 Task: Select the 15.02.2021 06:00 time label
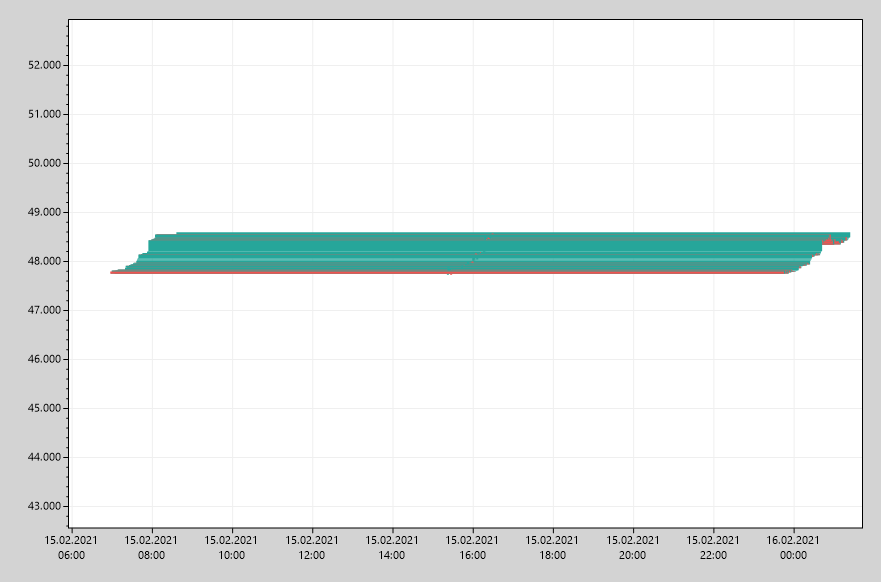(72, 544)
